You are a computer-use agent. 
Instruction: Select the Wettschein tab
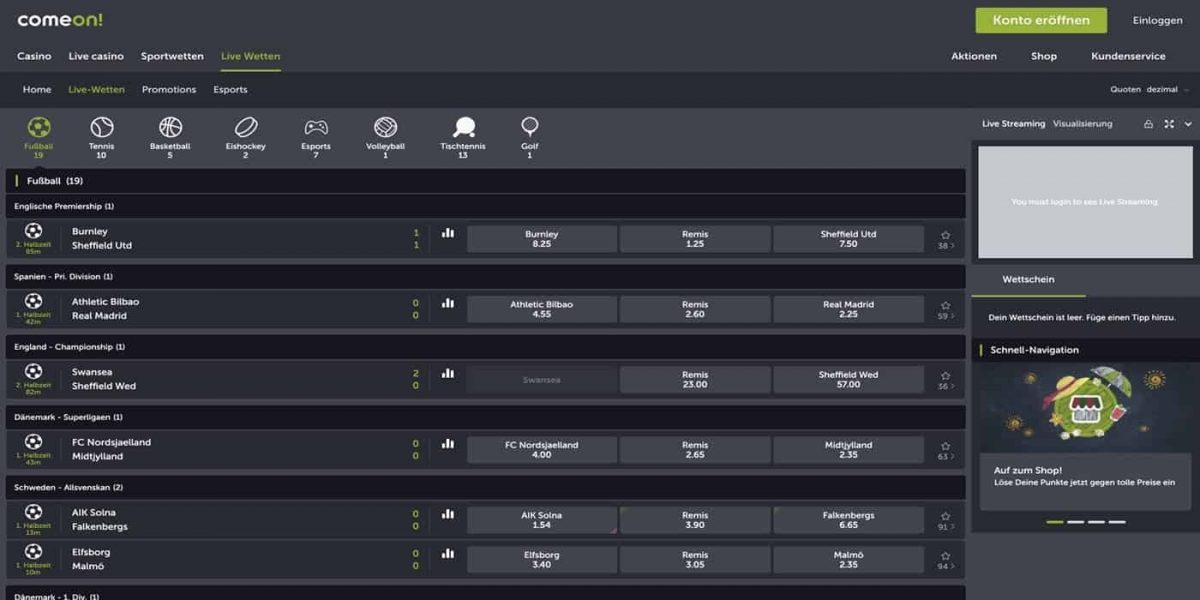pos(1028,280)
